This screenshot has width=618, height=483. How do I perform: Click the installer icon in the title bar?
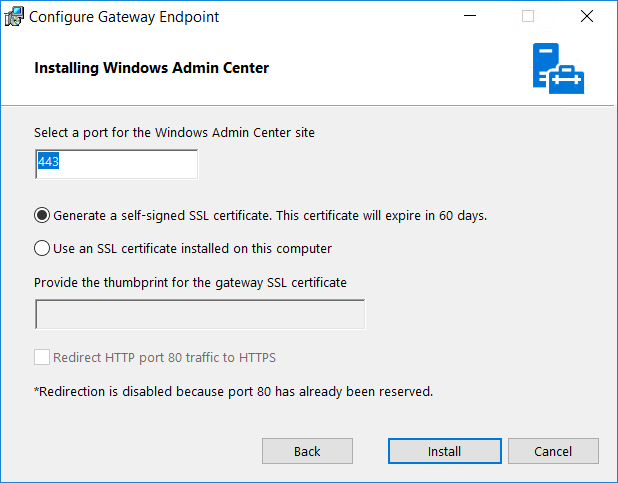click(x=14, y=17)
